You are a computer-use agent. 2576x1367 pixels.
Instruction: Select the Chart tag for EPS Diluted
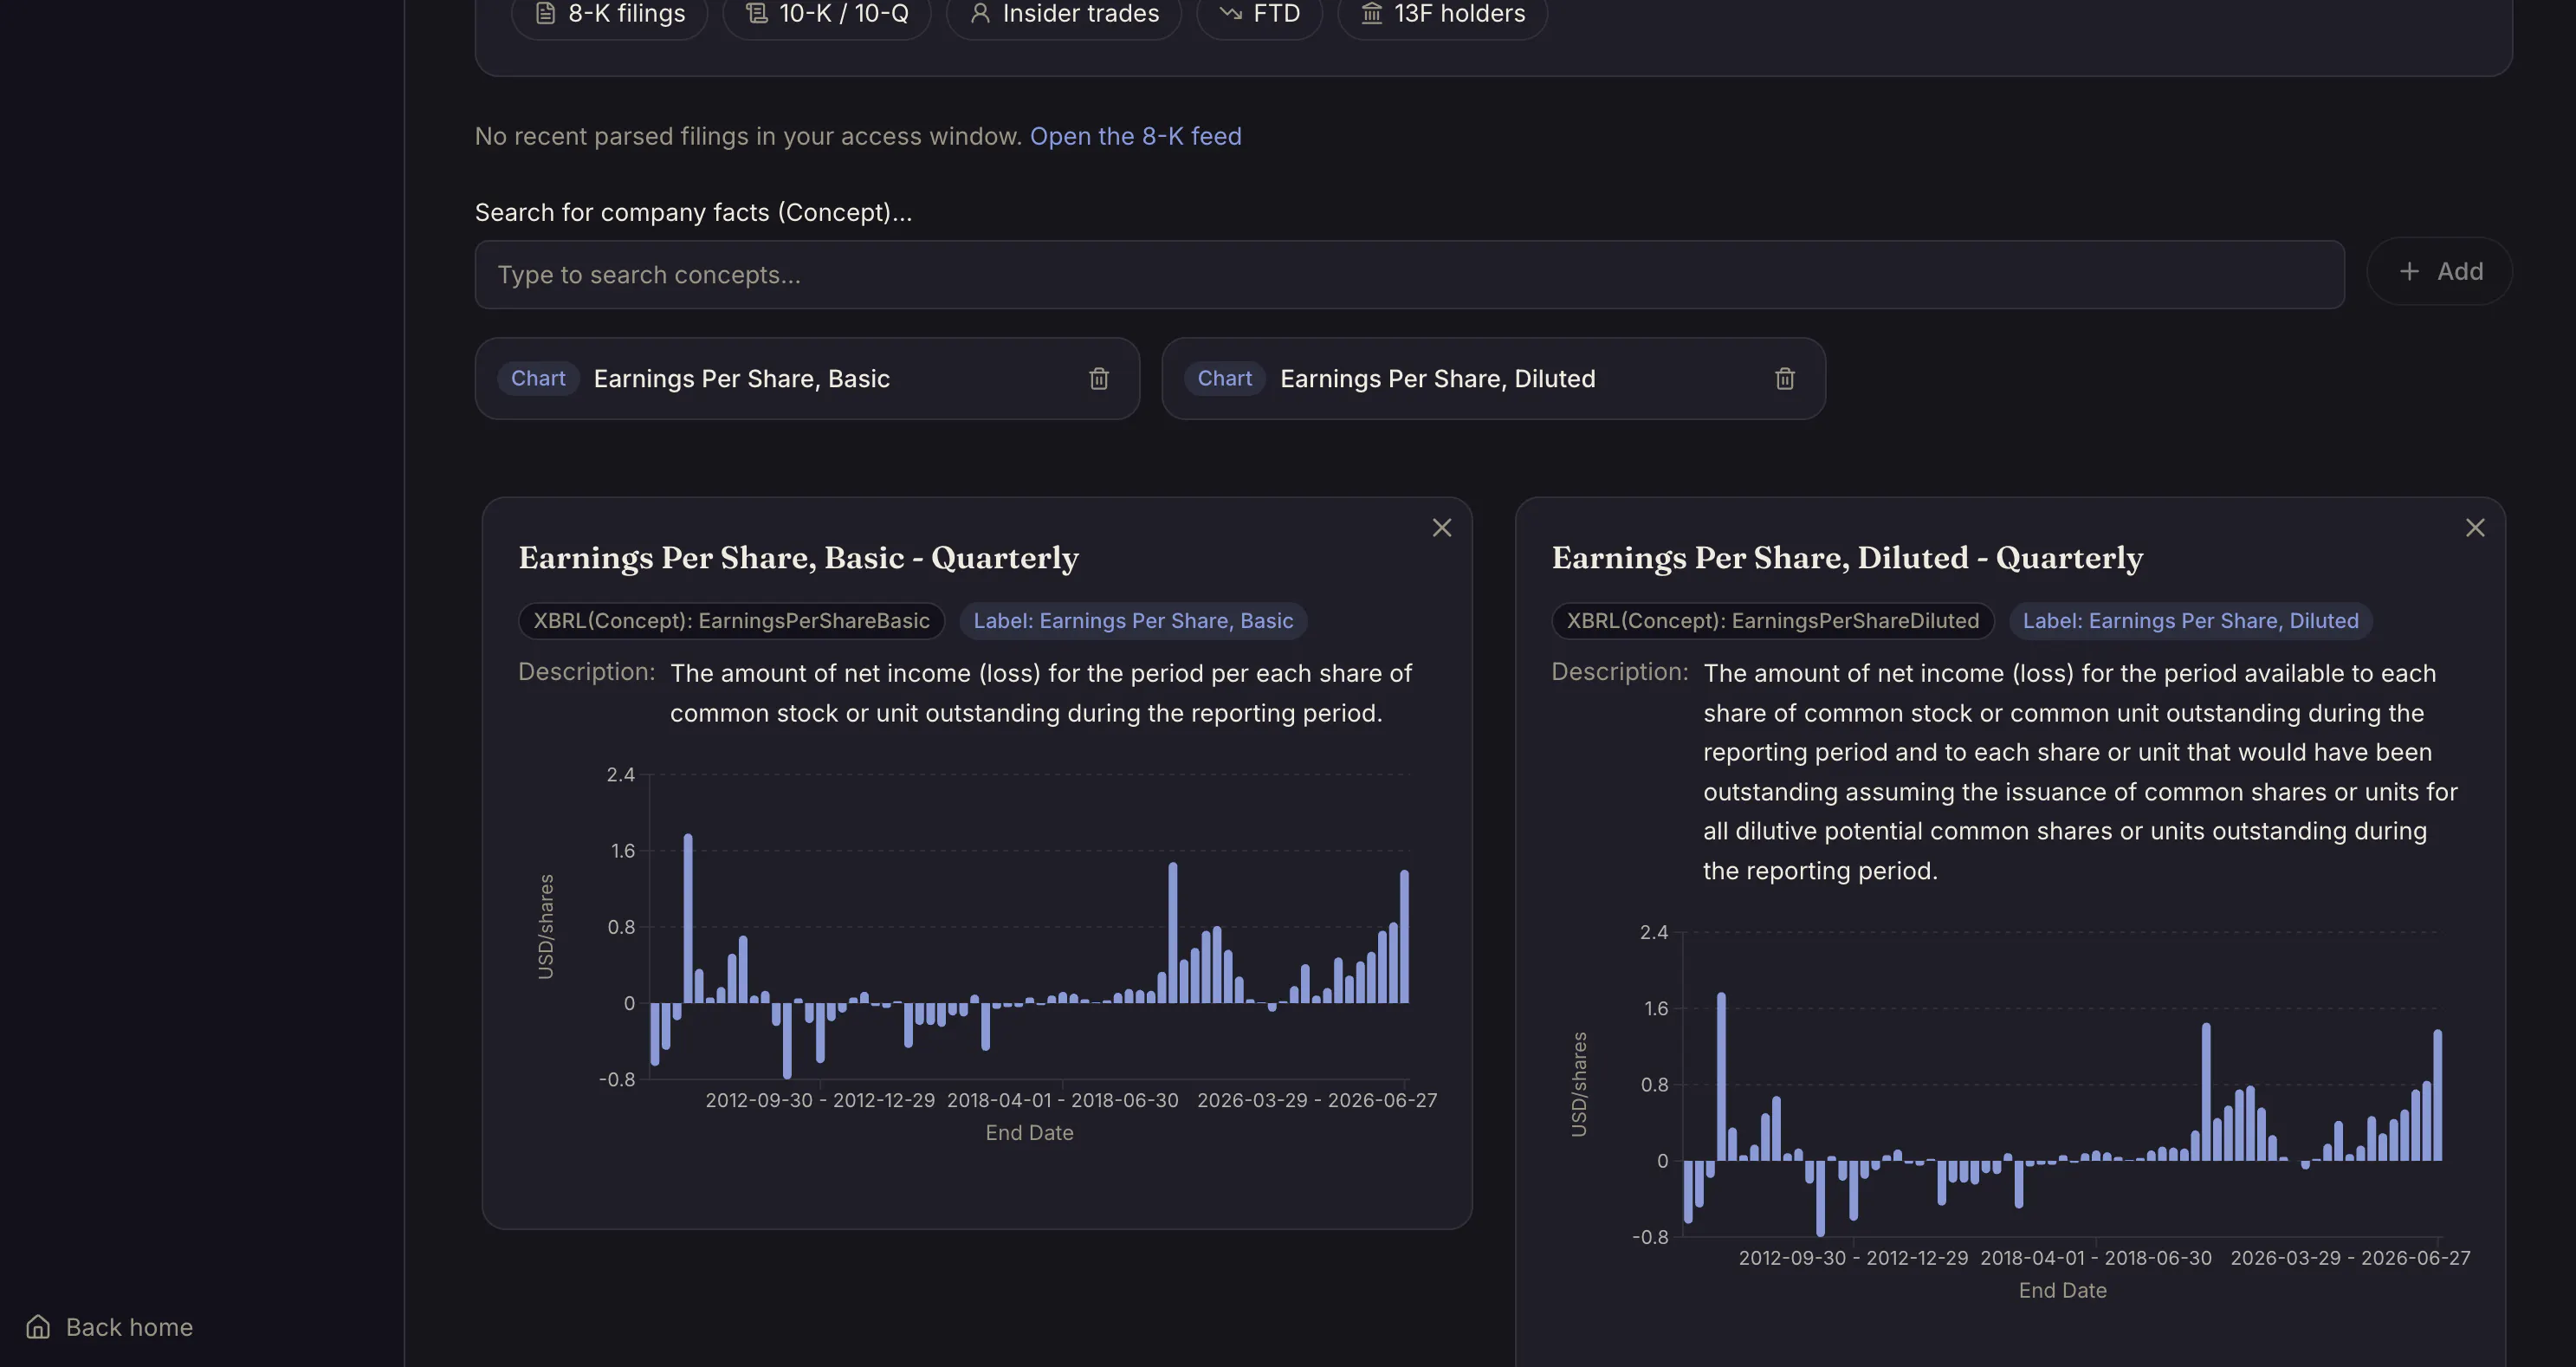(1225, 379)
